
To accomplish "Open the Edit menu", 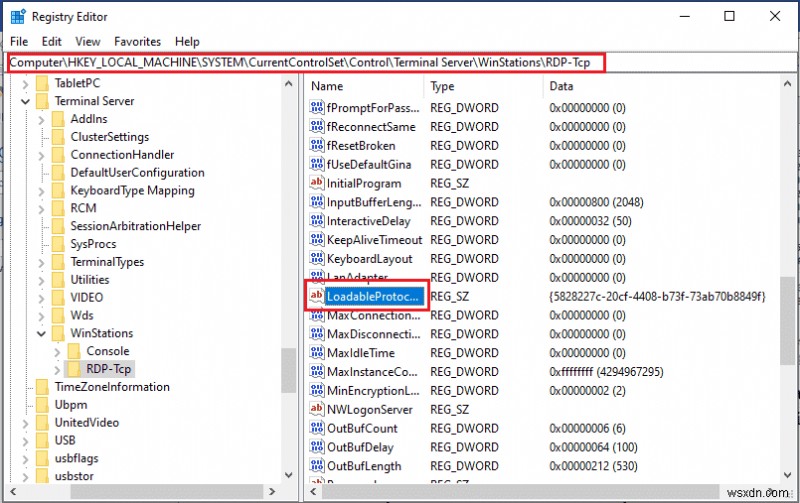I will 52,42.
